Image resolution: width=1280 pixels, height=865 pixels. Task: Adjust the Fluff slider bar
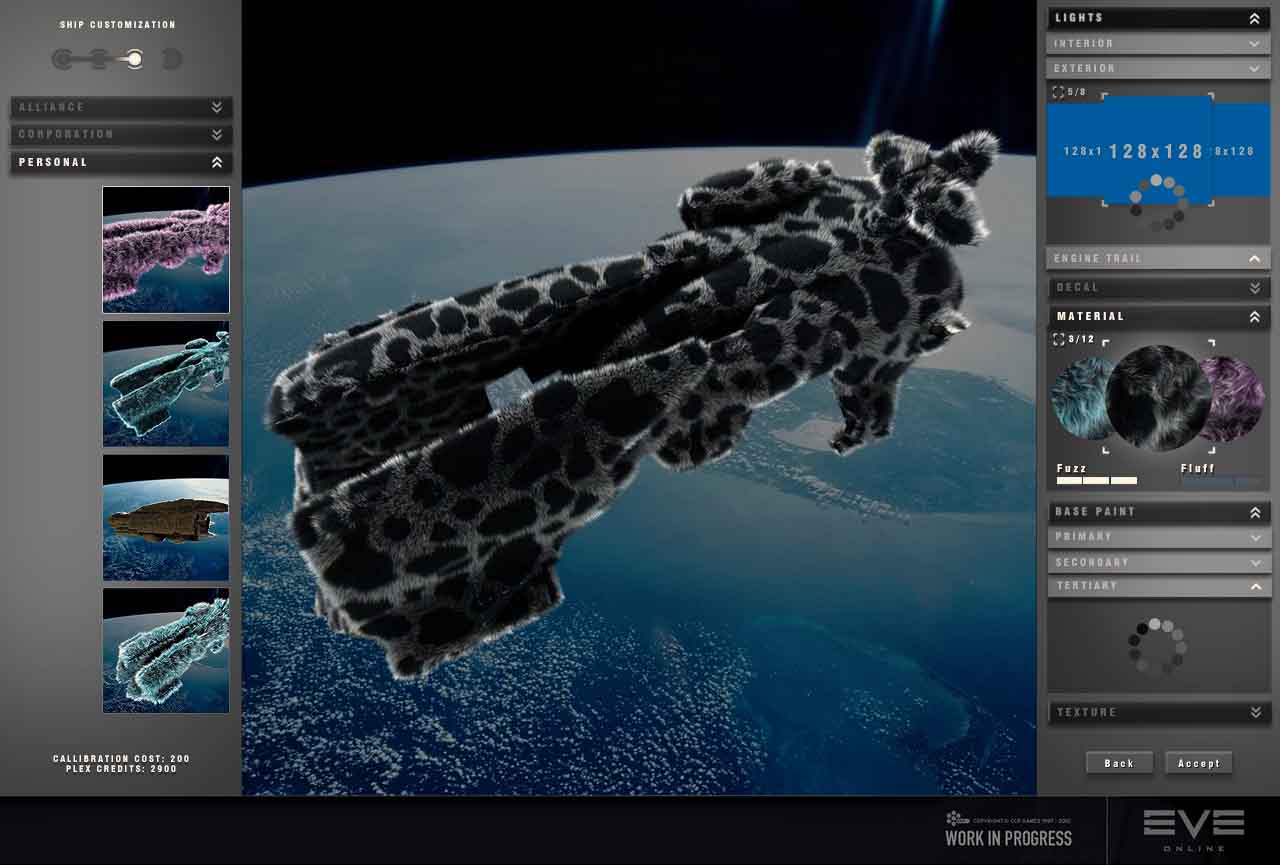click(1222, 481)
